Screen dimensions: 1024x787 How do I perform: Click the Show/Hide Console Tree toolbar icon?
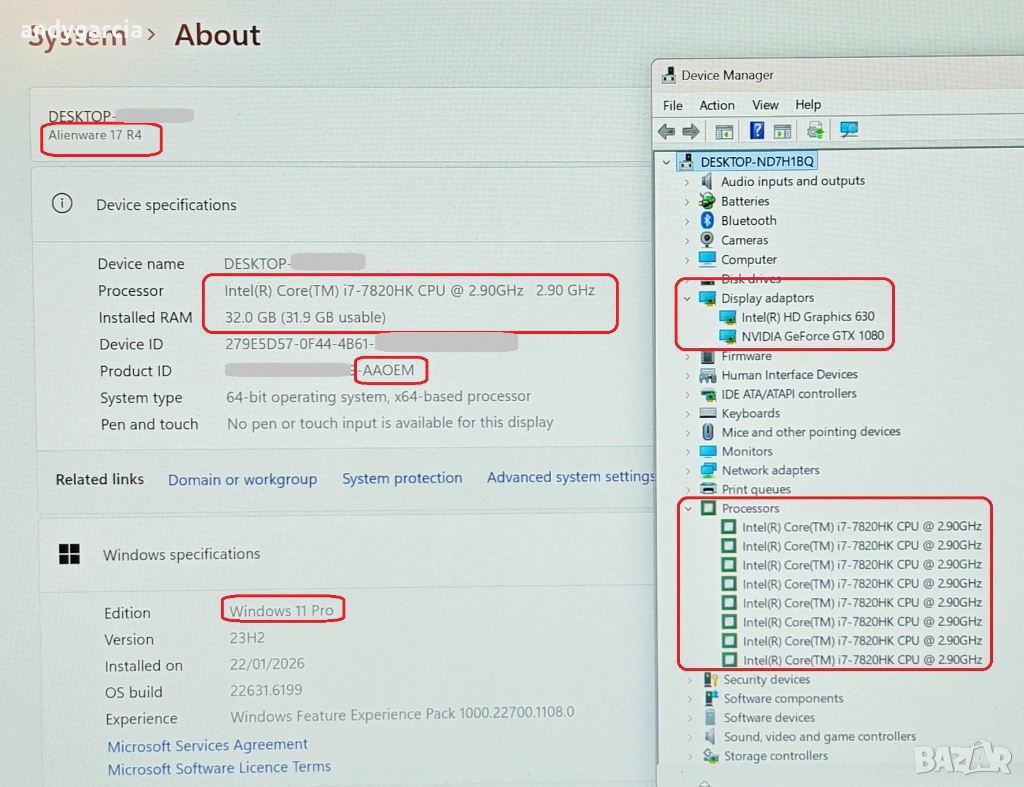click(x=724, y=131)
